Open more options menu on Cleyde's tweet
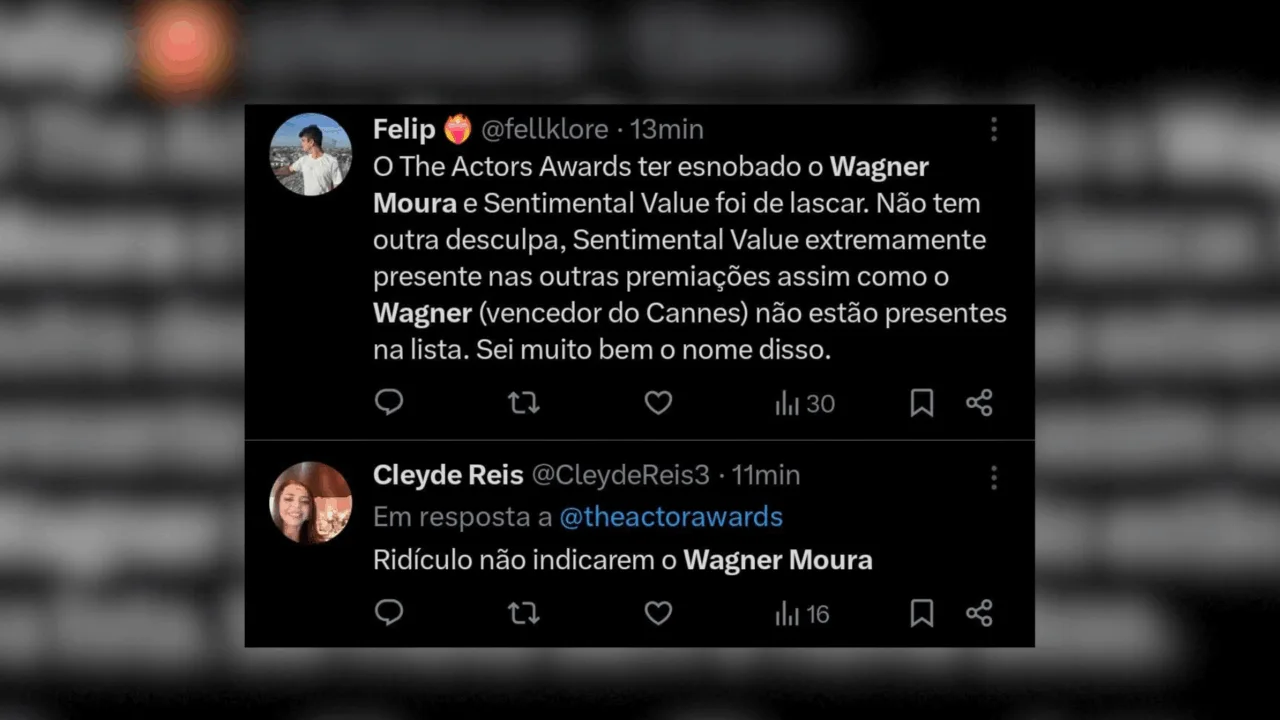 [x=993, y=477]
